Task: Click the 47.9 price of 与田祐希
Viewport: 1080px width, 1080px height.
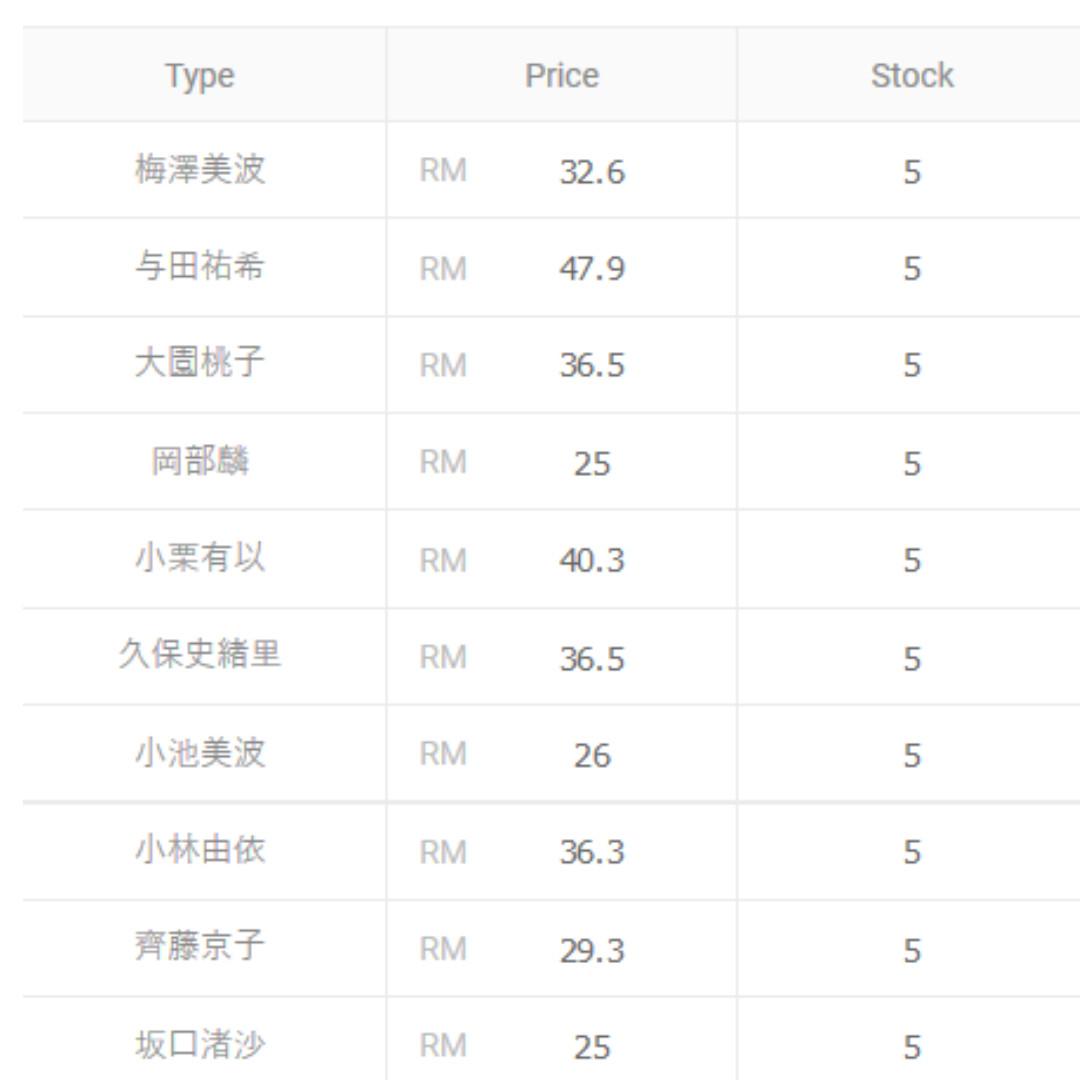Action: [591, 269]
